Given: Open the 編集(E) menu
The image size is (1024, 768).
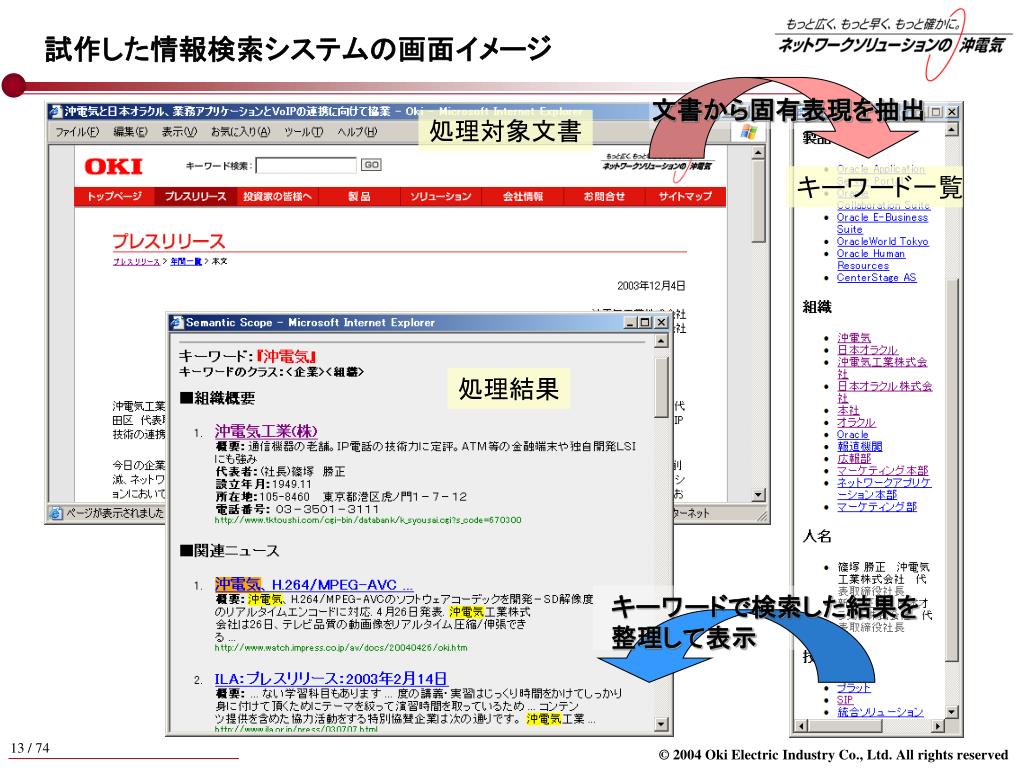Looking at the screenshot, I should (x=131, y=132).
